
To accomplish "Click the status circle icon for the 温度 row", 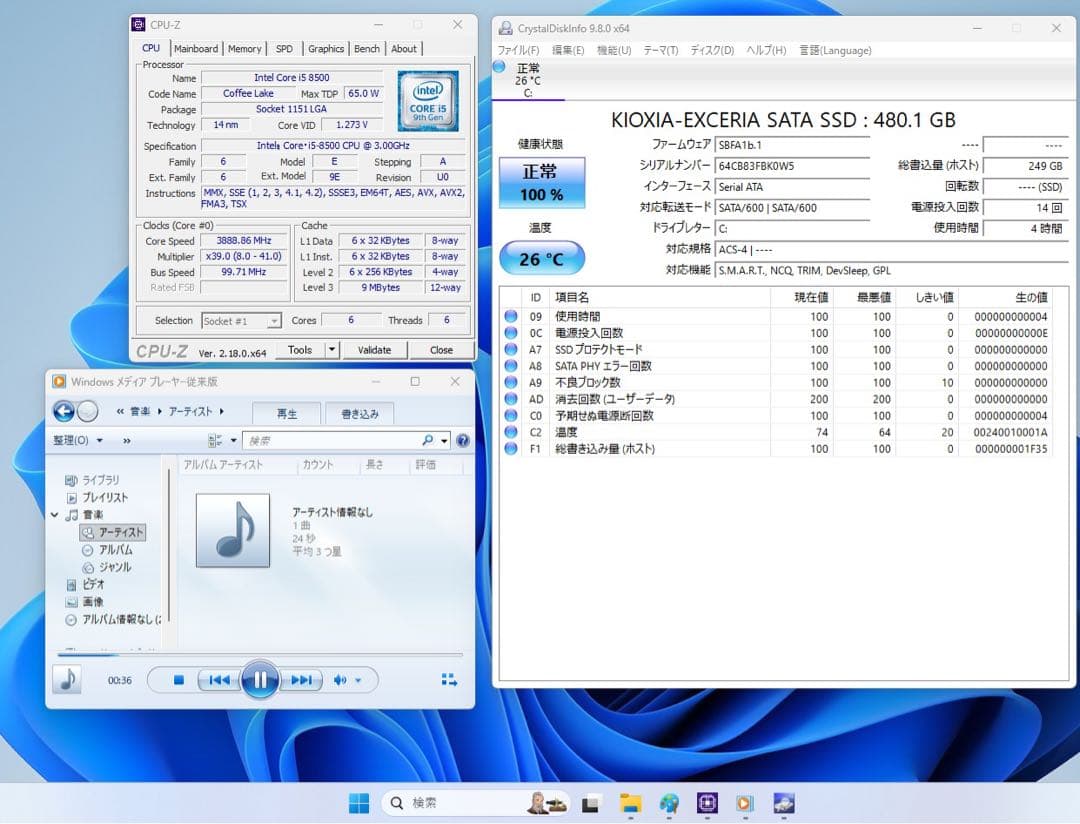I will click(510, 432).
